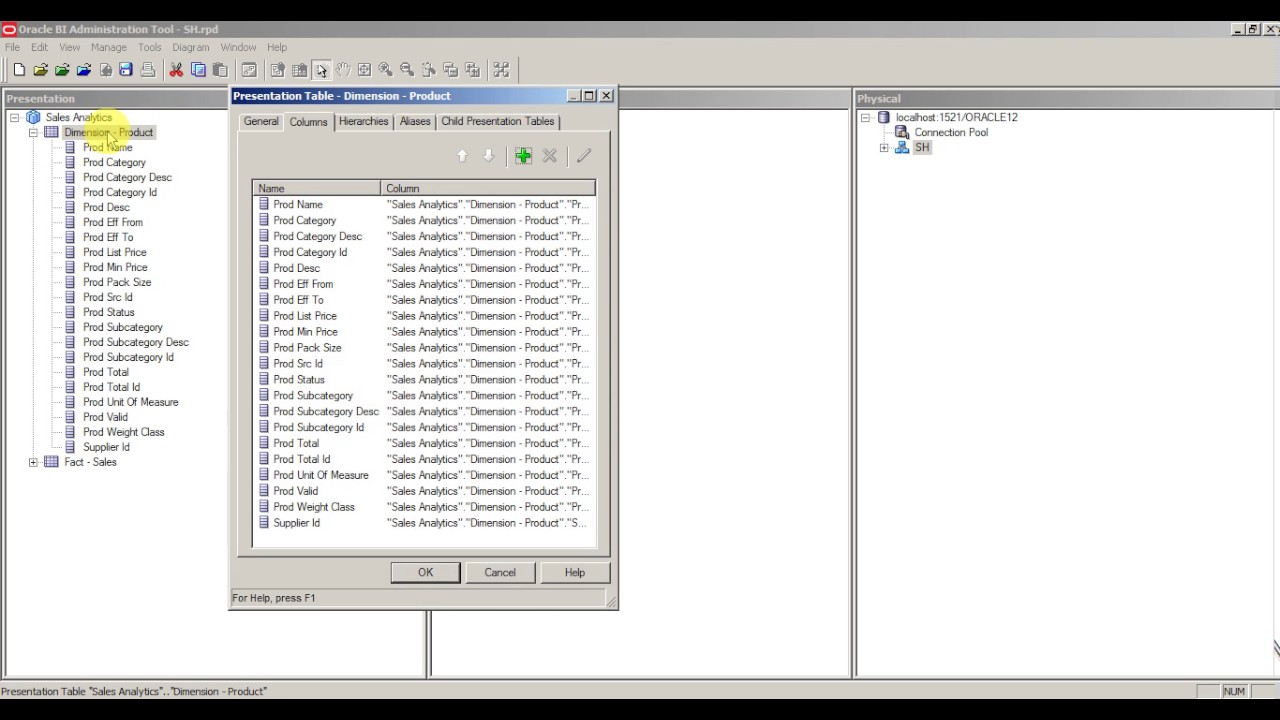Click the zoom in magnifier toolbar icon

coord(386,70)
